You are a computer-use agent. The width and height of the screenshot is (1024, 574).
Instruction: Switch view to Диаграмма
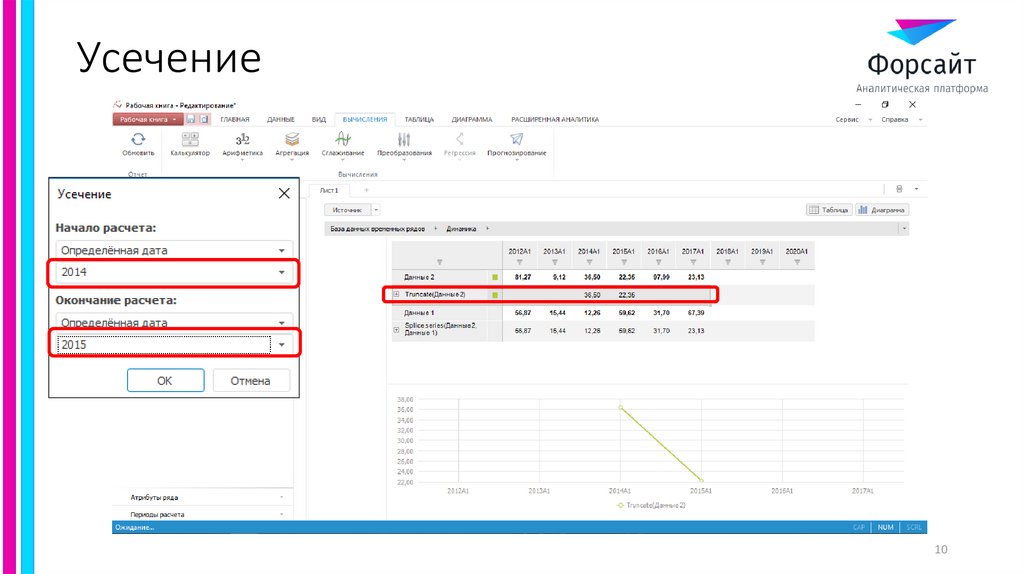[x=882, y=210]
